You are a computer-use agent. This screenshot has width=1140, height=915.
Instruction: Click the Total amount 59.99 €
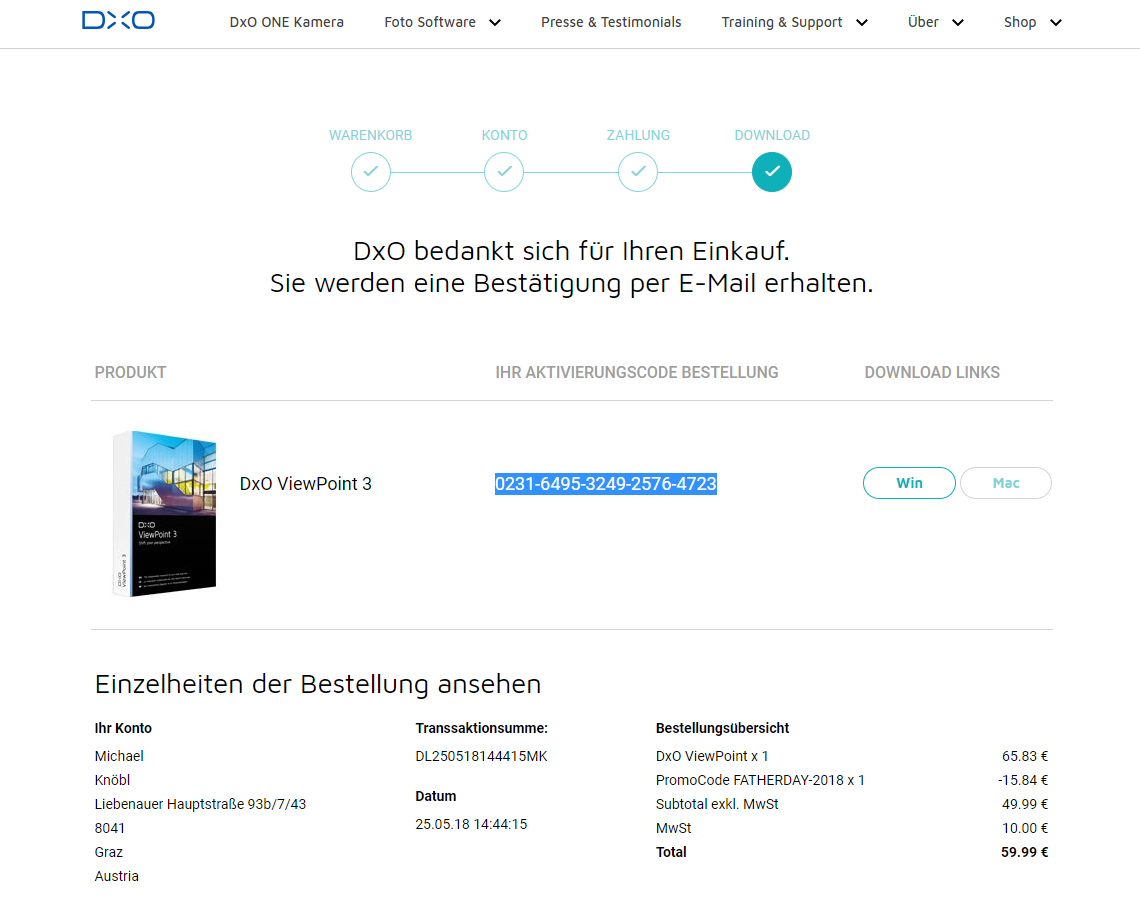click(x=1024, y=852)
